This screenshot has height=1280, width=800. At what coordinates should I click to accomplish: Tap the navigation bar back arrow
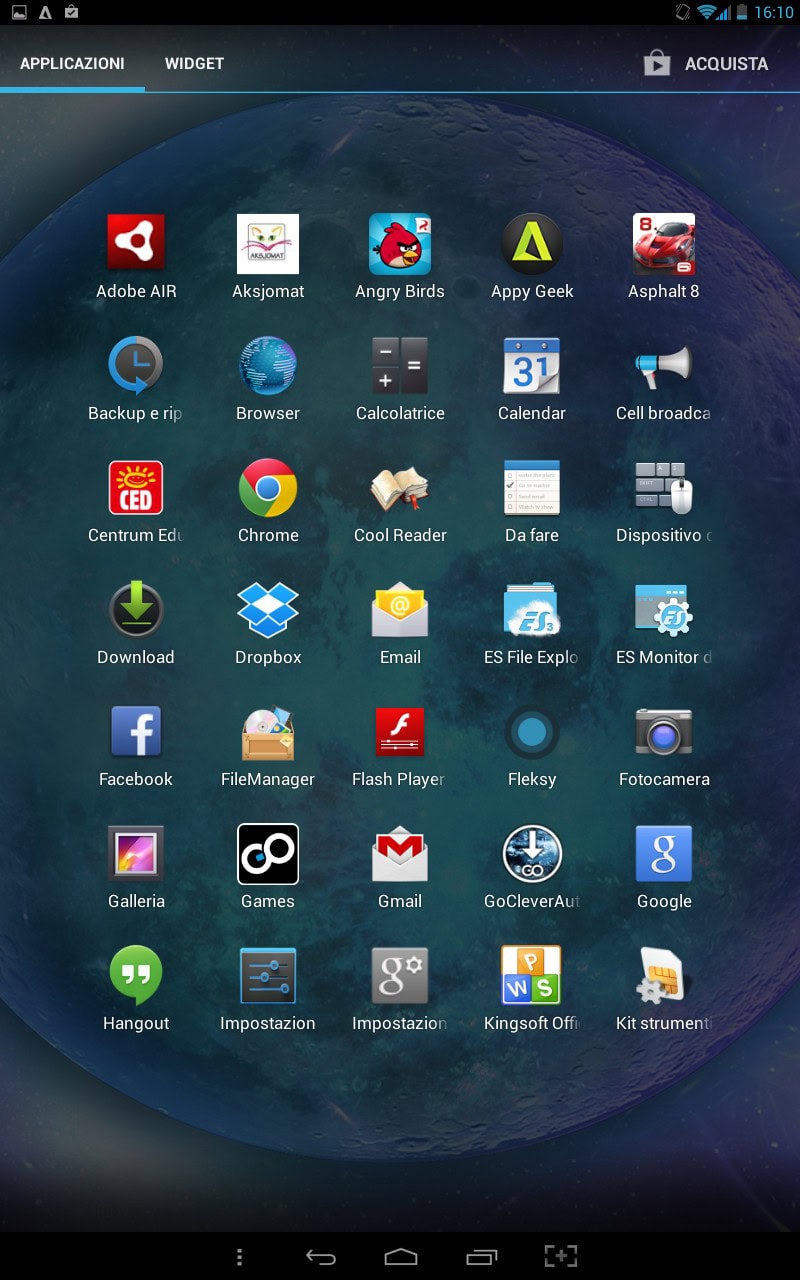click(320, 1257)
